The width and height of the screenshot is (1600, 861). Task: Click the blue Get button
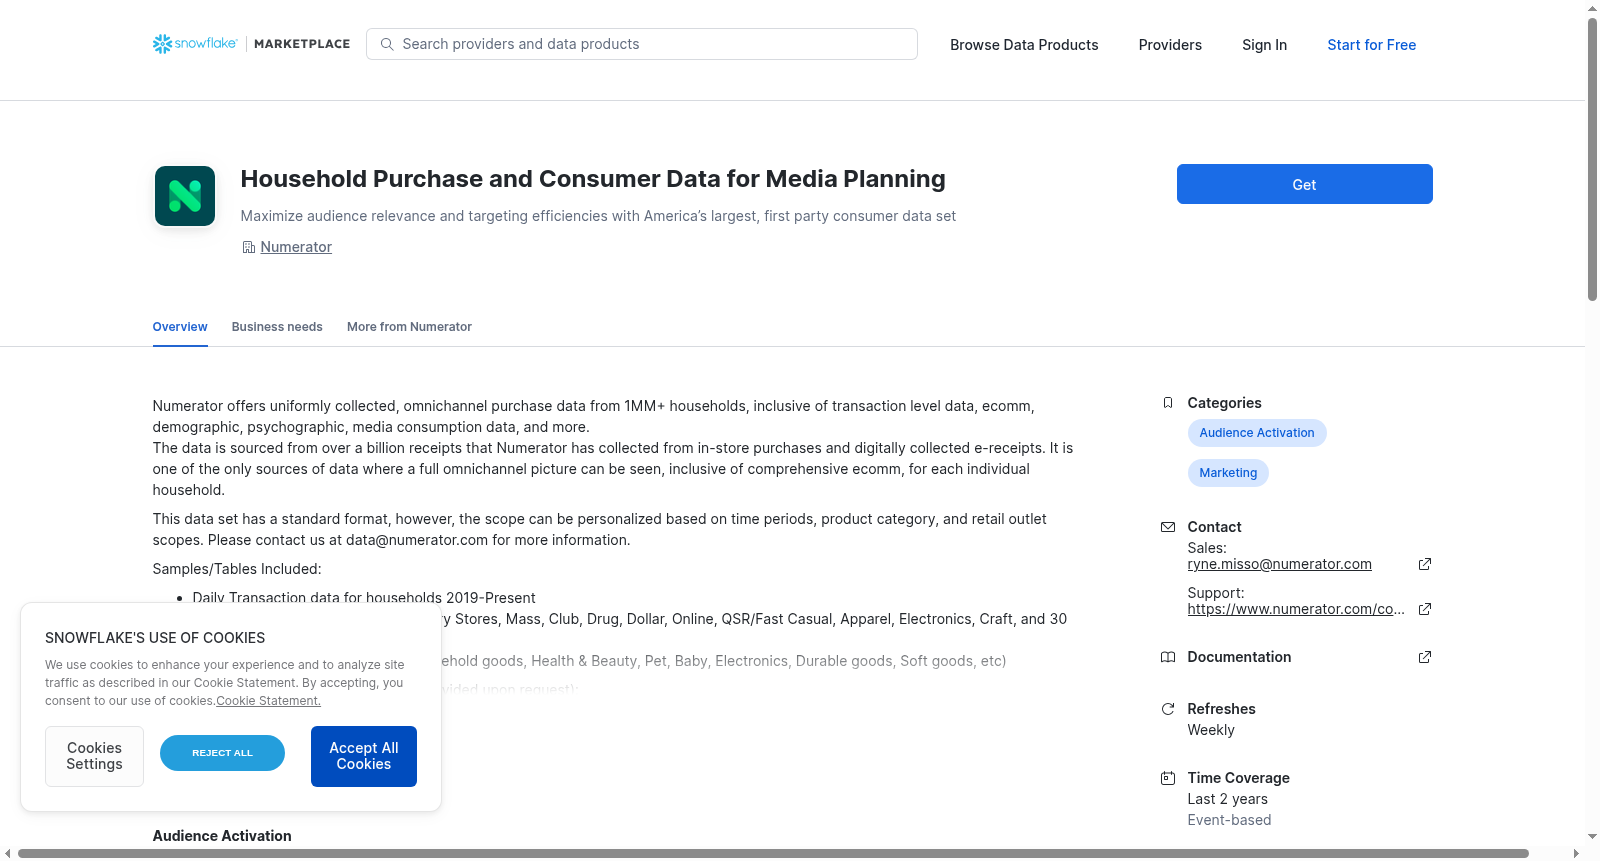click(1304, 184)
